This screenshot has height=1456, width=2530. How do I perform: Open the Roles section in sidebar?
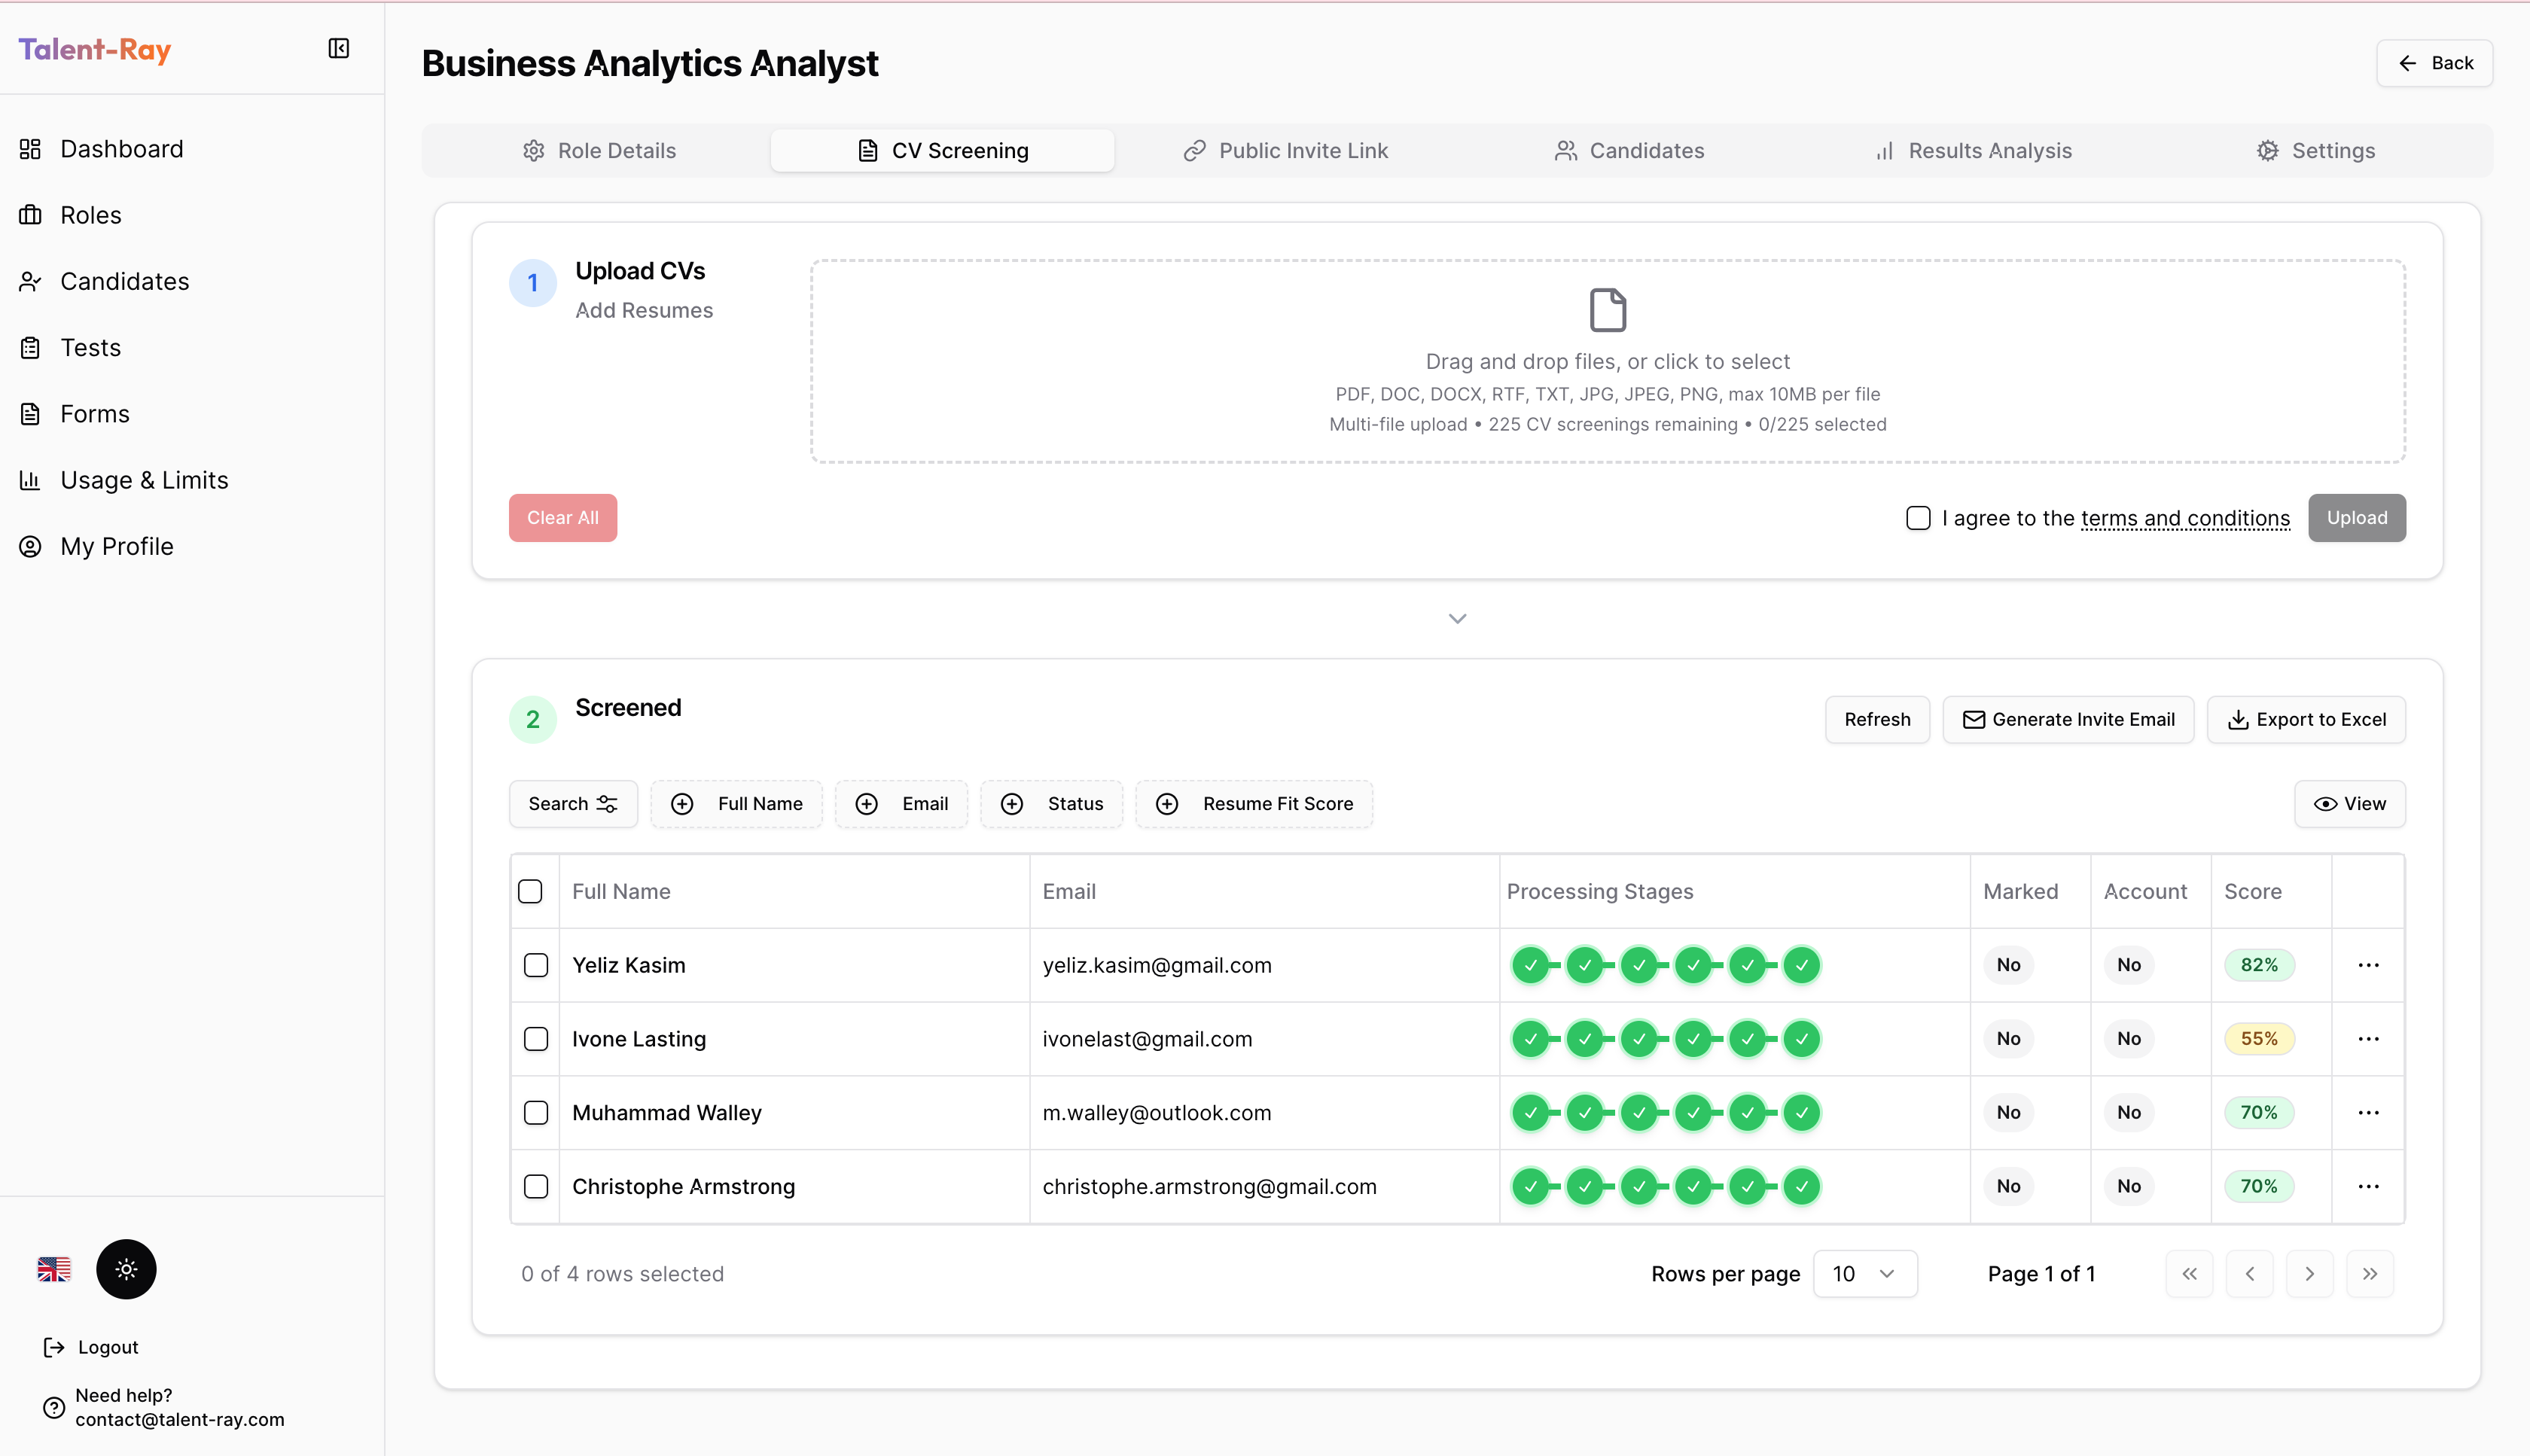pos(92,214)
